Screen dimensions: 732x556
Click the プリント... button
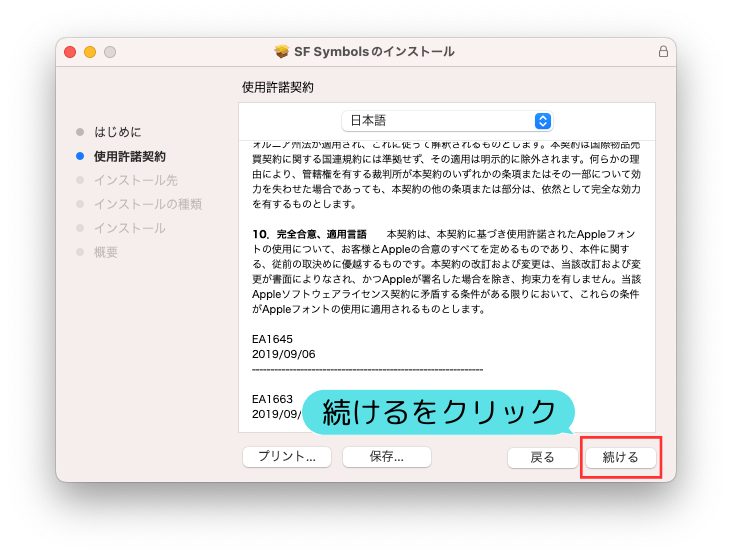coord(287,457)
